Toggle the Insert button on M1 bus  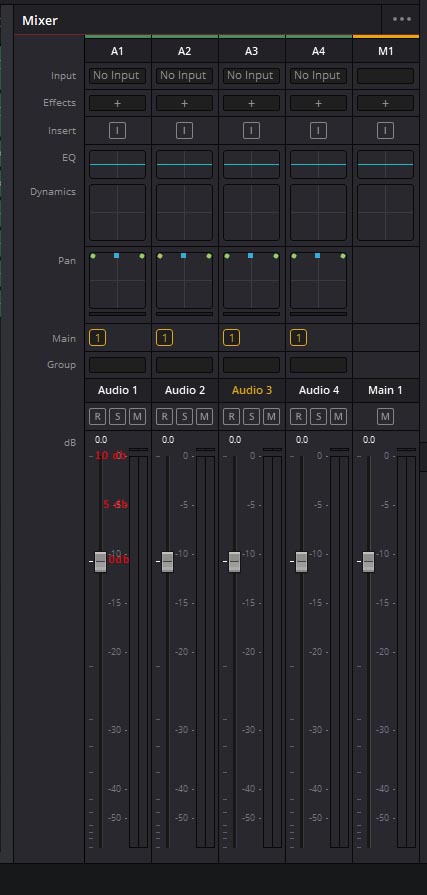(385, 131)
